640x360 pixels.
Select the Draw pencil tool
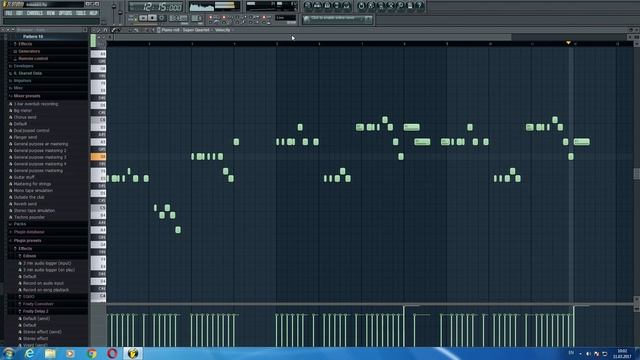click(x=114, y=30)
